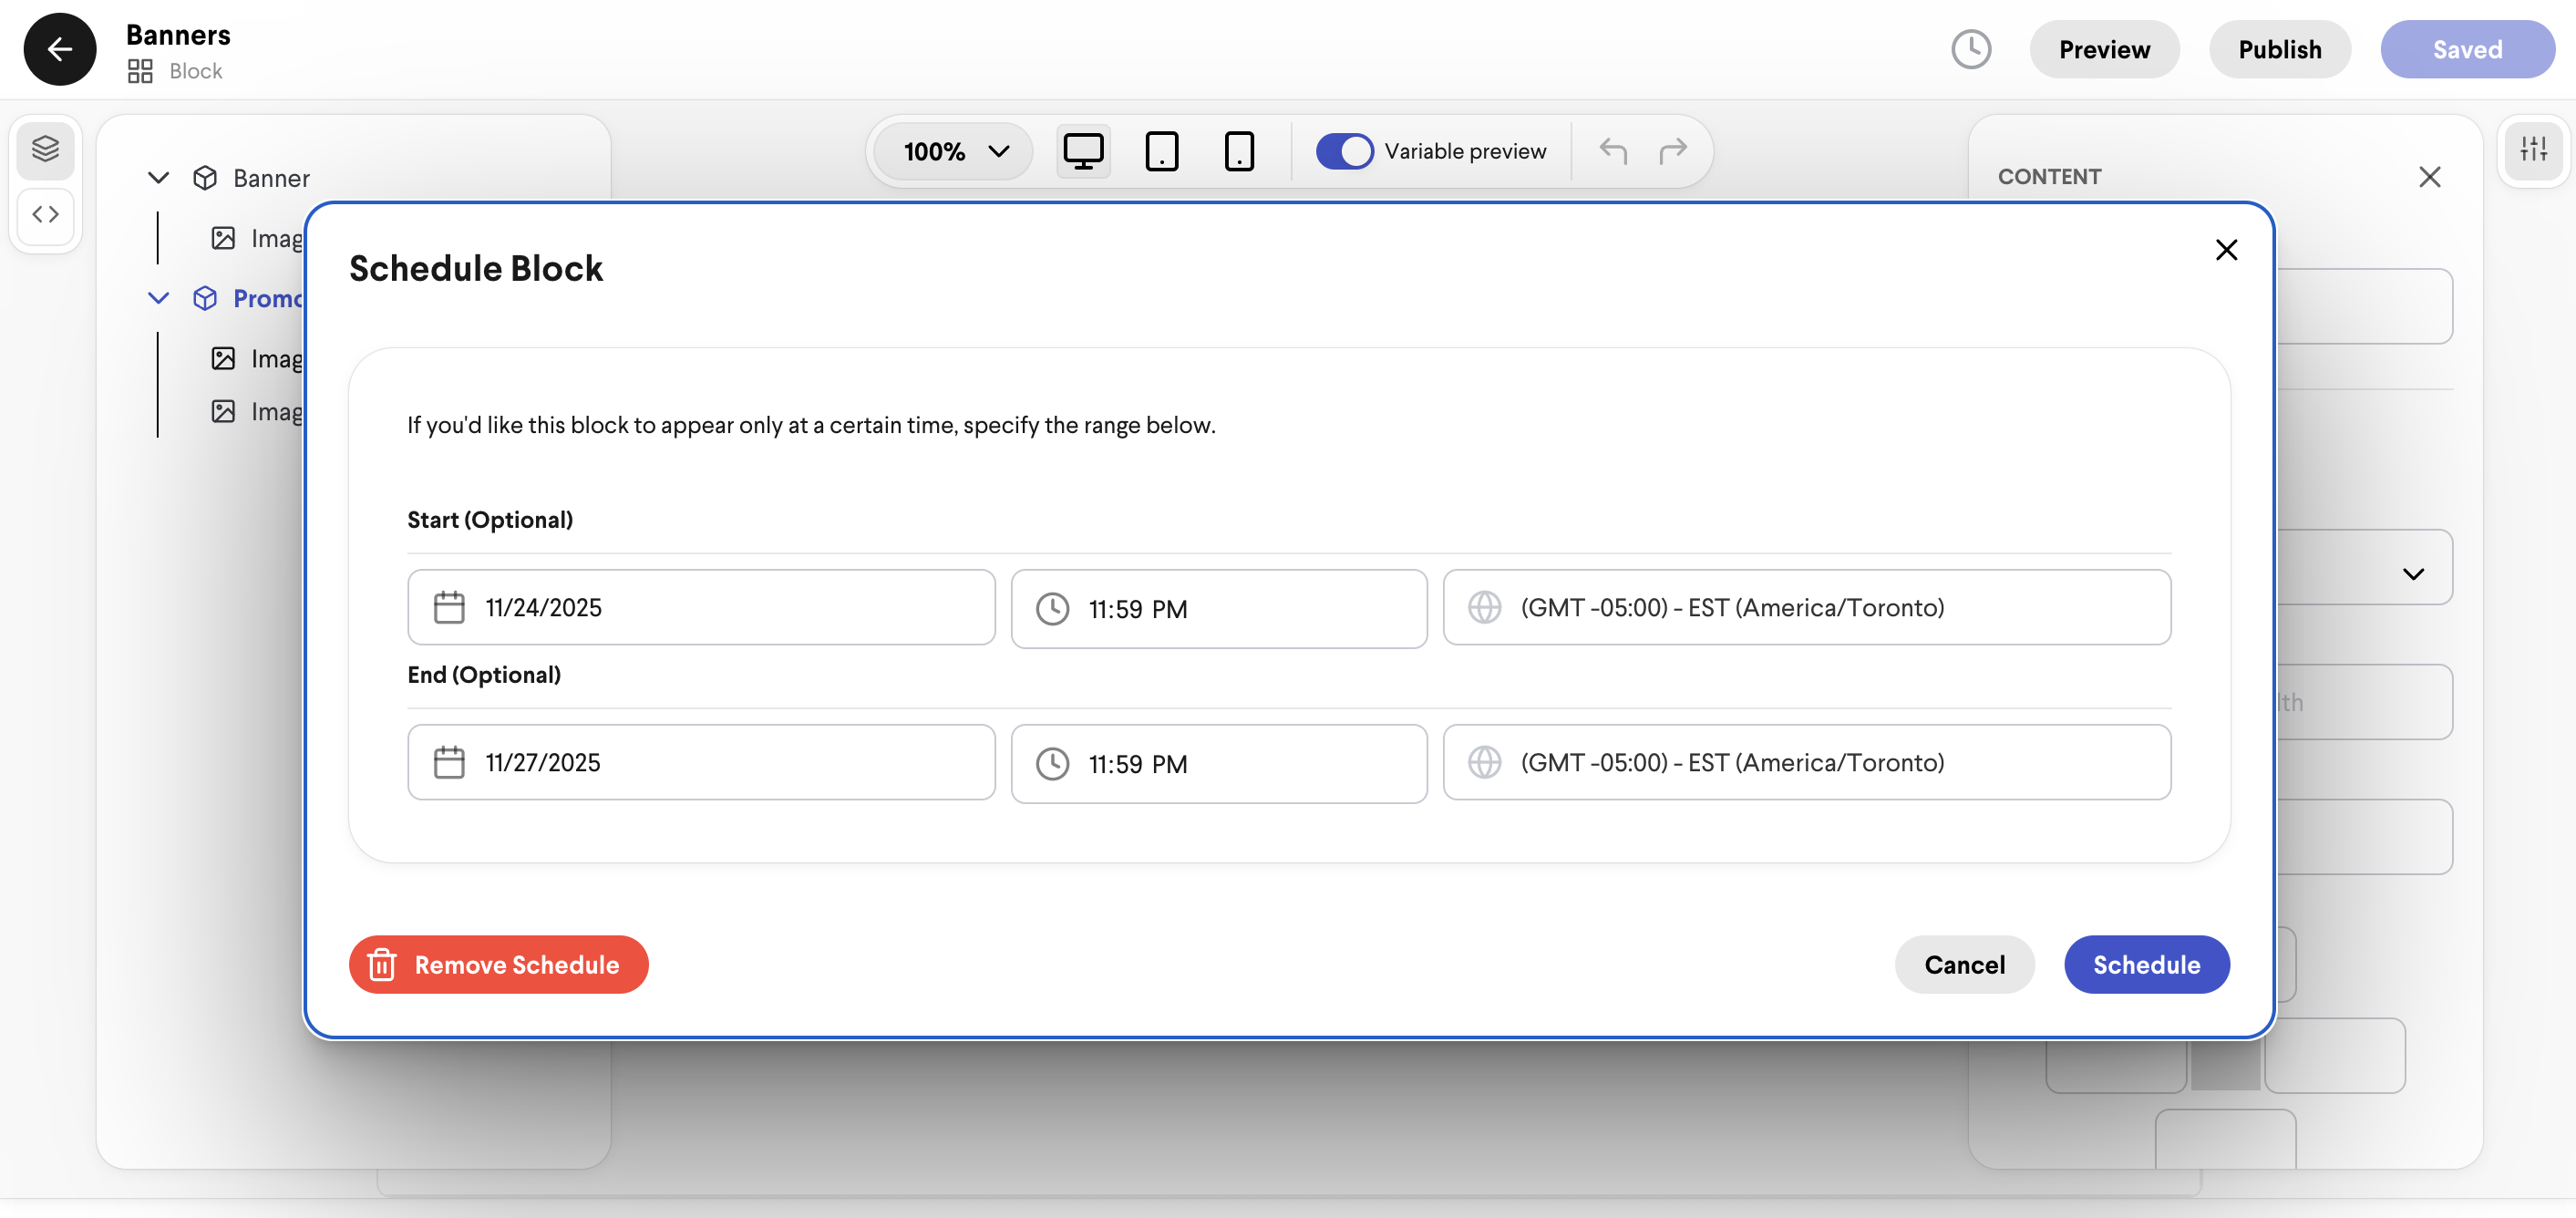Redo the last change
Screen dimensions: 2576x1218
(x=1673, y=151)
